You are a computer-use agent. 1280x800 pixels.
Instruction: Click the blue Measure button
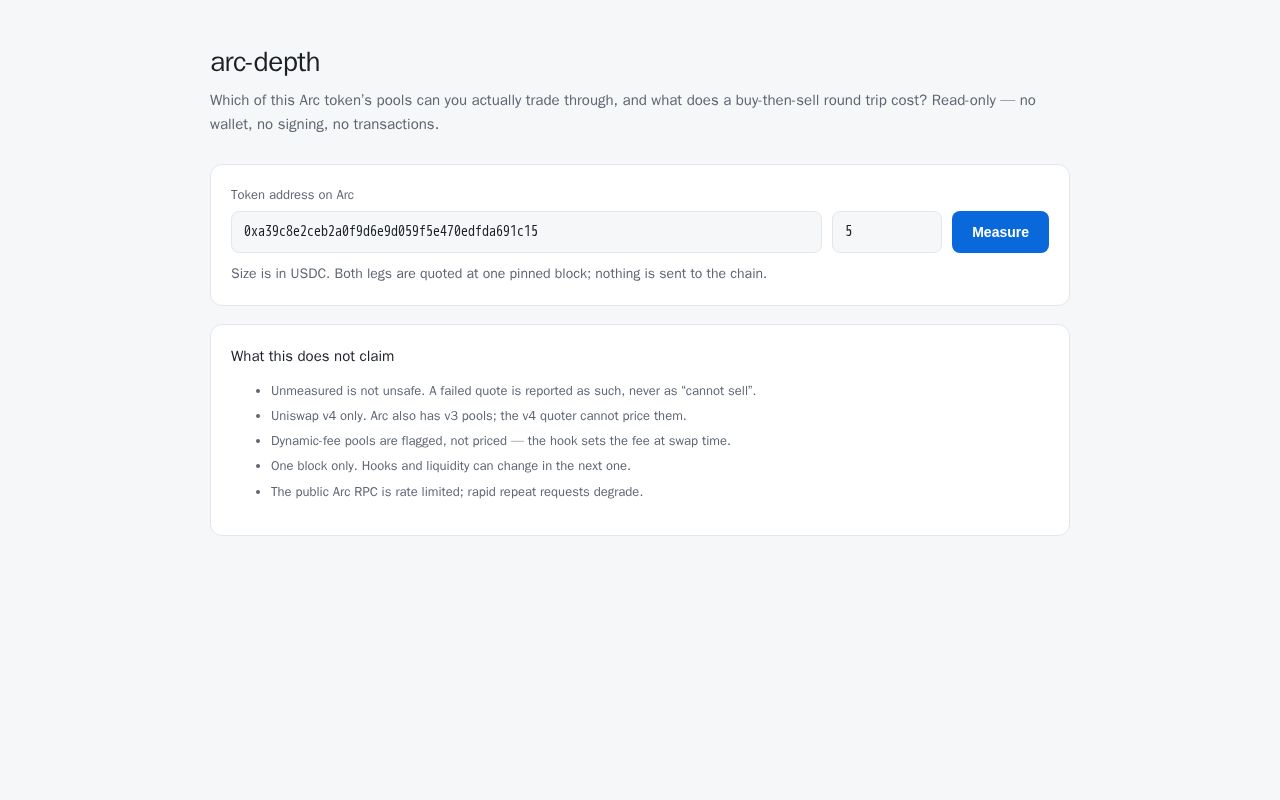pos(1000,232)
